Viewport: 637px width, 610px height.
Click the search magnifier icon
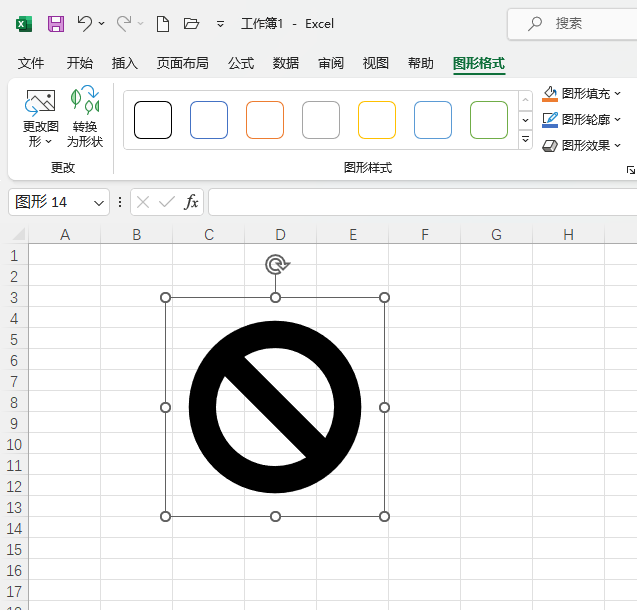tap(535, 24)
